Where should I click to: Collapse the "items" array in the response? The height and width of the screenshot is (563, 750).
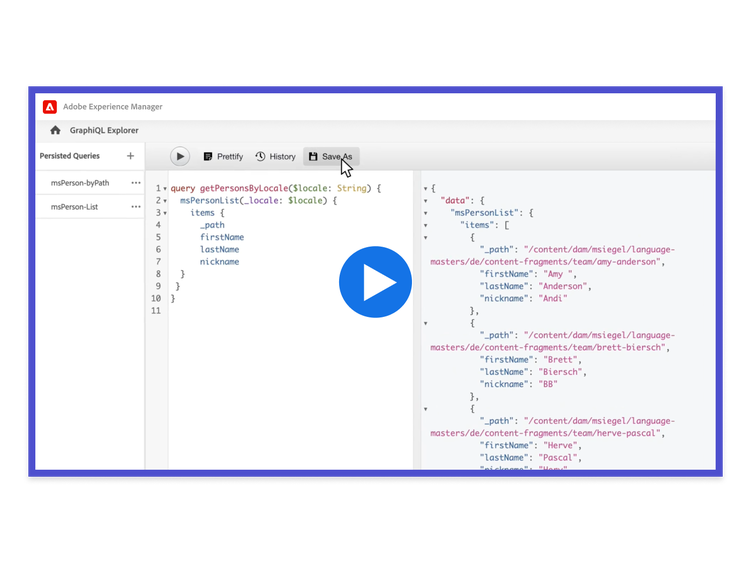coord(426,225)
